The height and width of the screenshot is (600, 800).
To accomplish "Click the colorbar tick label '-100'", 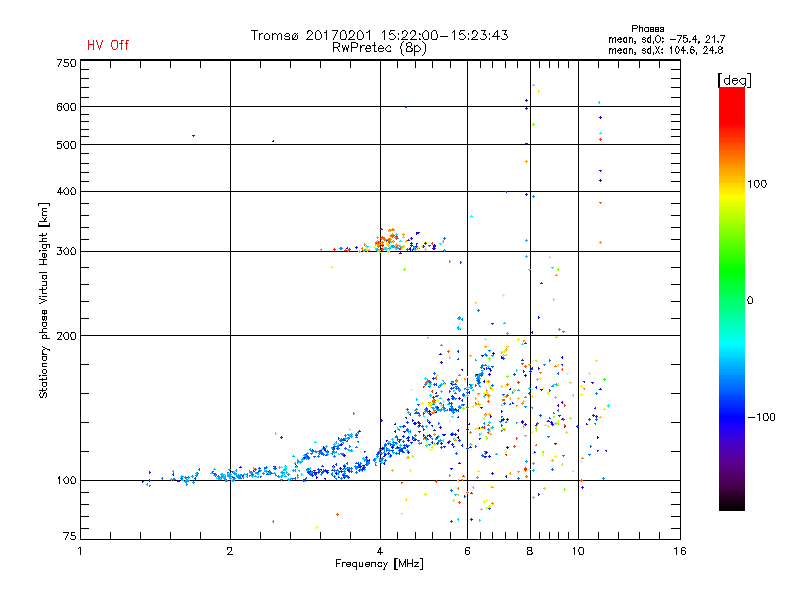I will pos(761,417).
